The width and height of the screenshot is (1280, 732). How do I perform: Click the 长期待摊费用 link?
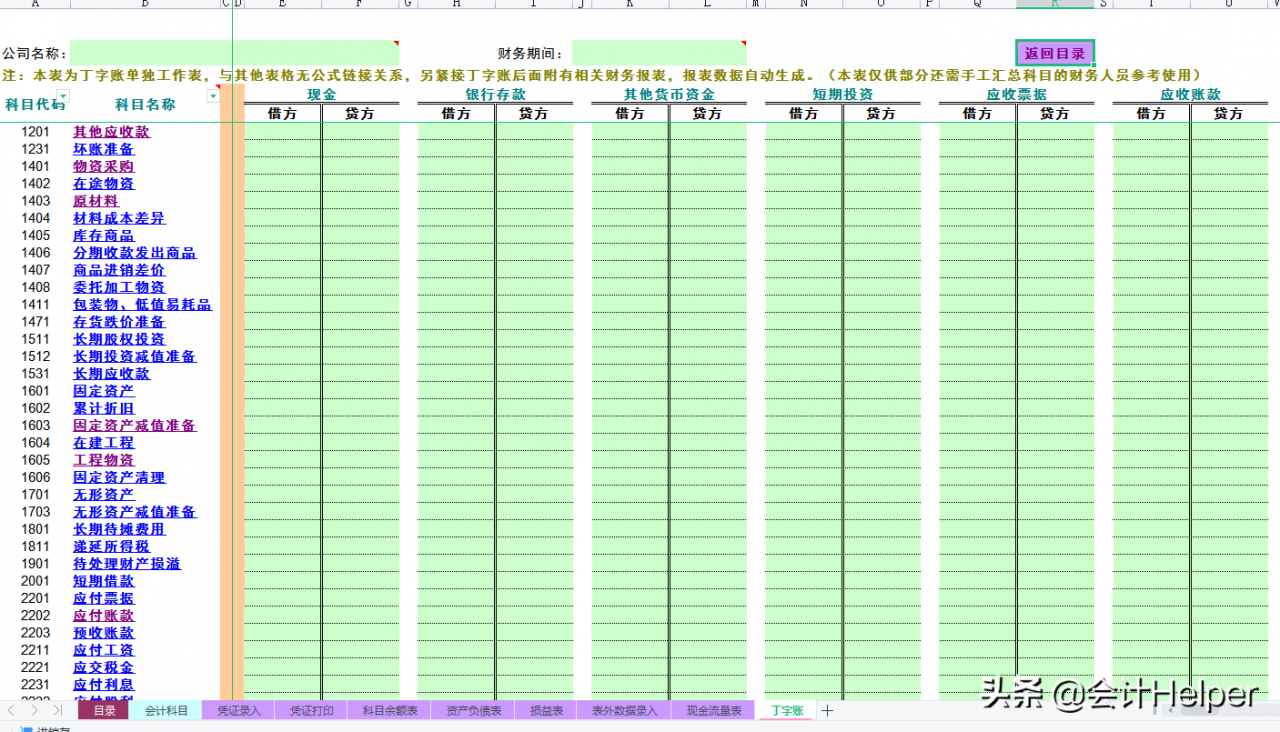119,530
